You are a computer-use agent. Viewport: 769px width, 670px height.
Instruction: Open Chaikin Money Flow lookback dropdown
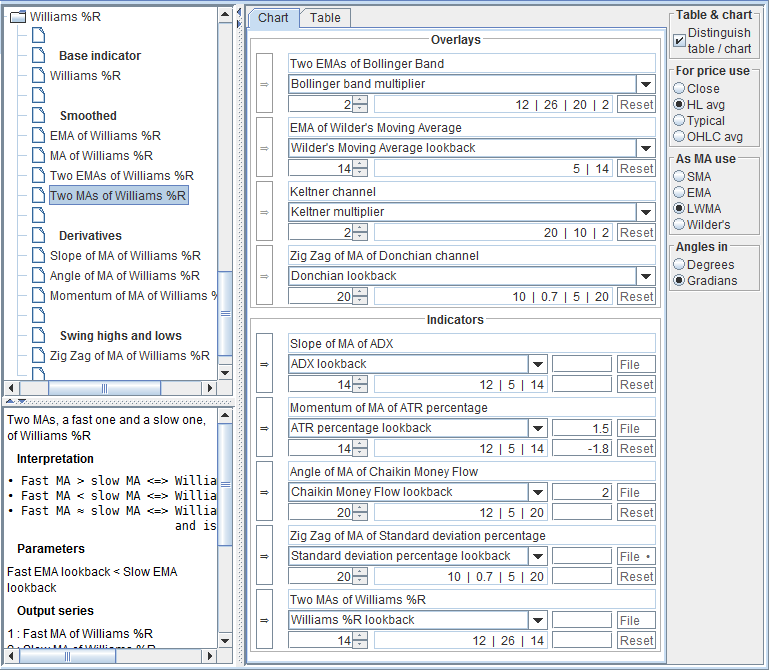click(538, 492)
